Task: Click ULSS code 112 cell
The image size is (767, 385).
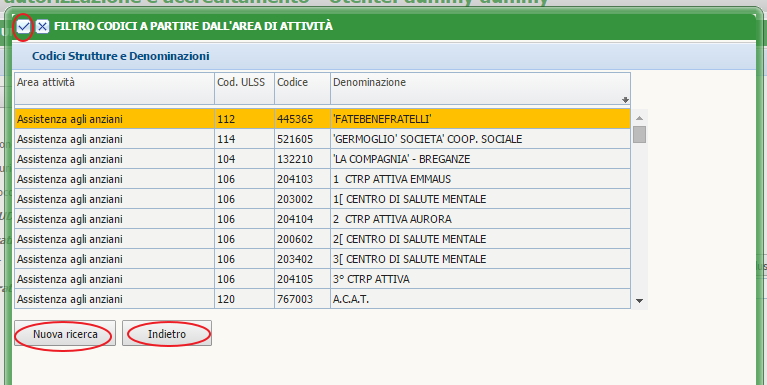Action: (245, 119)
